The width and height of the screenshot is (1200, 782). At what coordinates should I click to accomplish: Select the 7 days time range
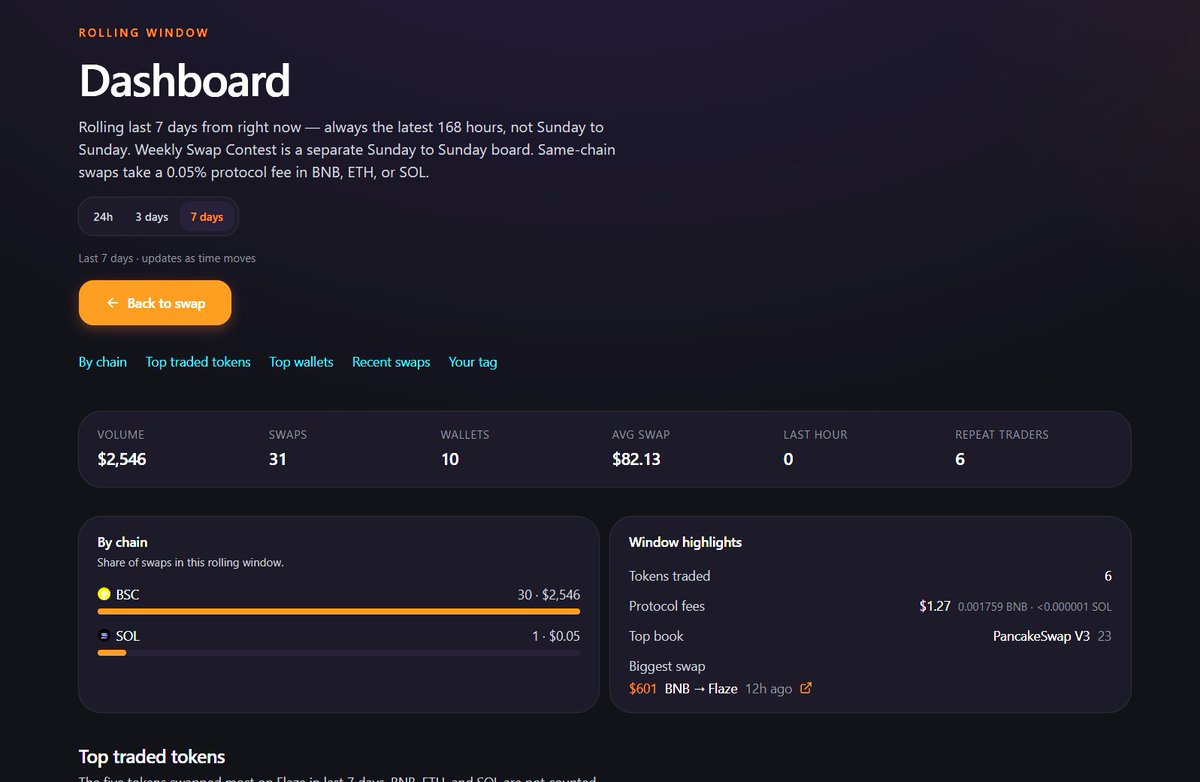click(207, 217)
